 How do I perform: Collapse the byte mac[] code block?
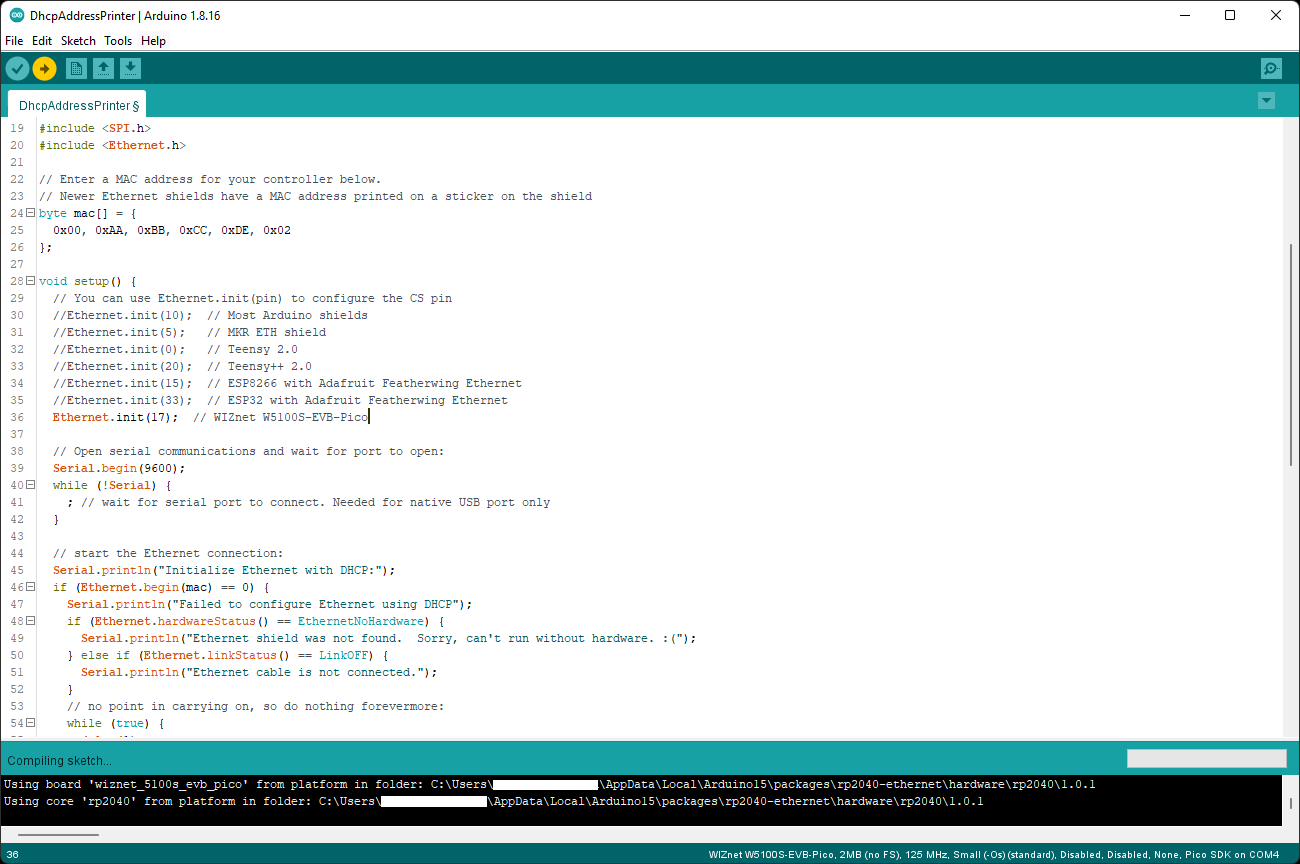pyautogui.click(x=30, y=213)
